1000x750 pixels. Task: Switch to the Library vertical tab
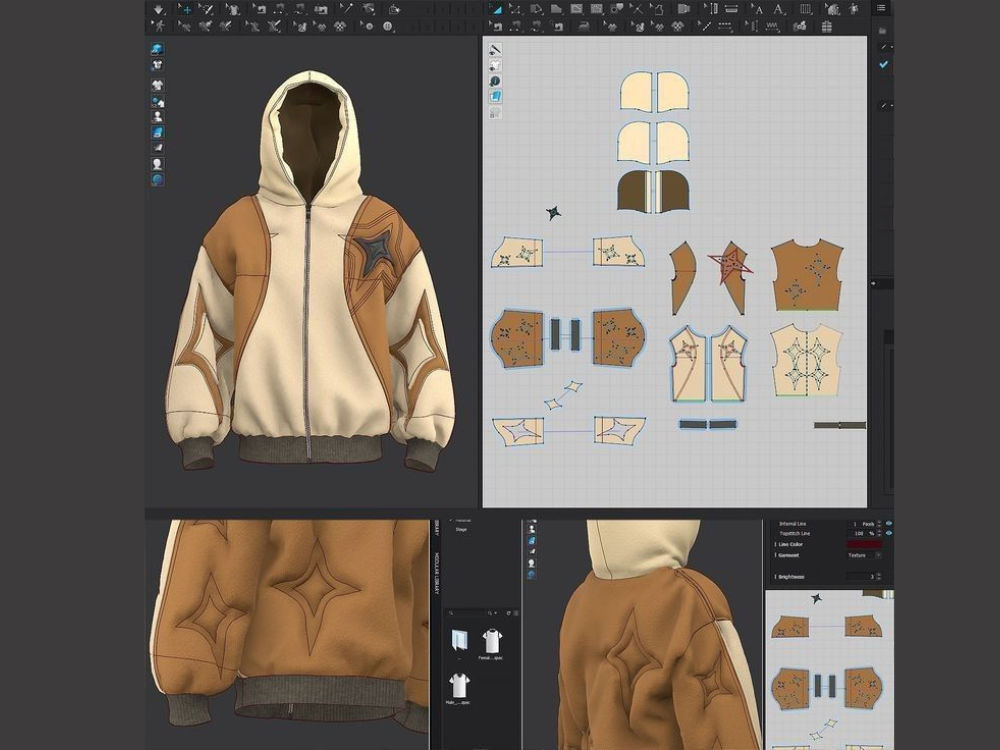[437, 527]
